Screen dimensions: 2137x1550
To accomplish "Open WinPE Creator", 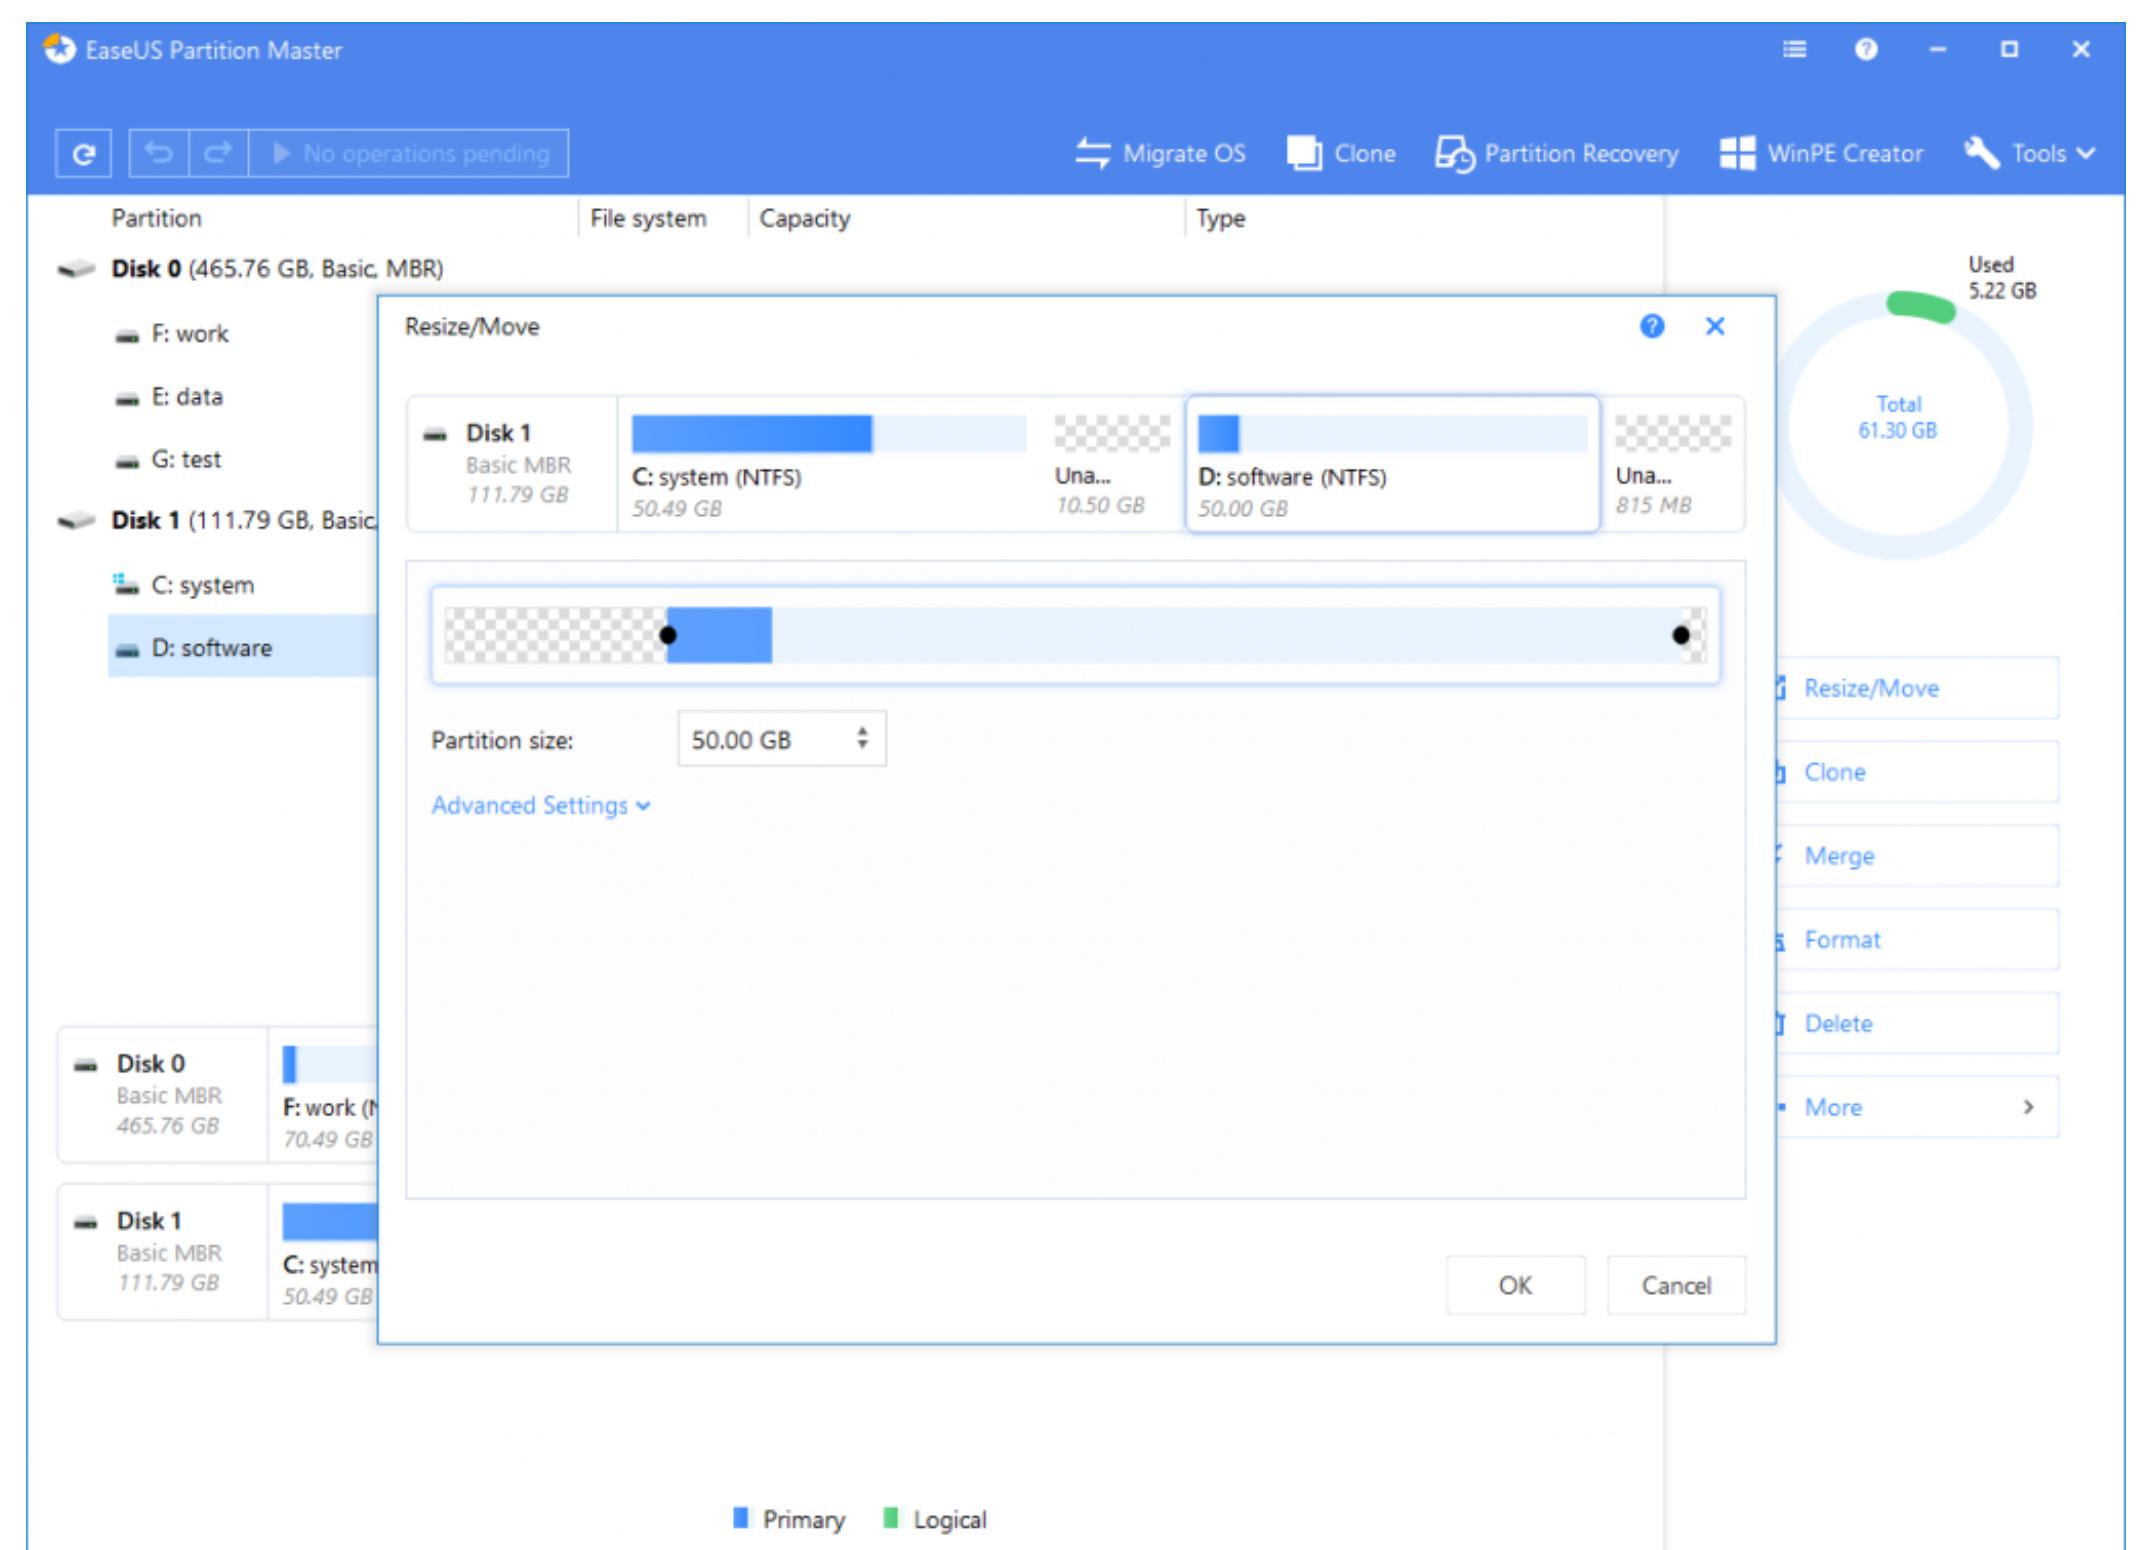I will click(1831, 153).
